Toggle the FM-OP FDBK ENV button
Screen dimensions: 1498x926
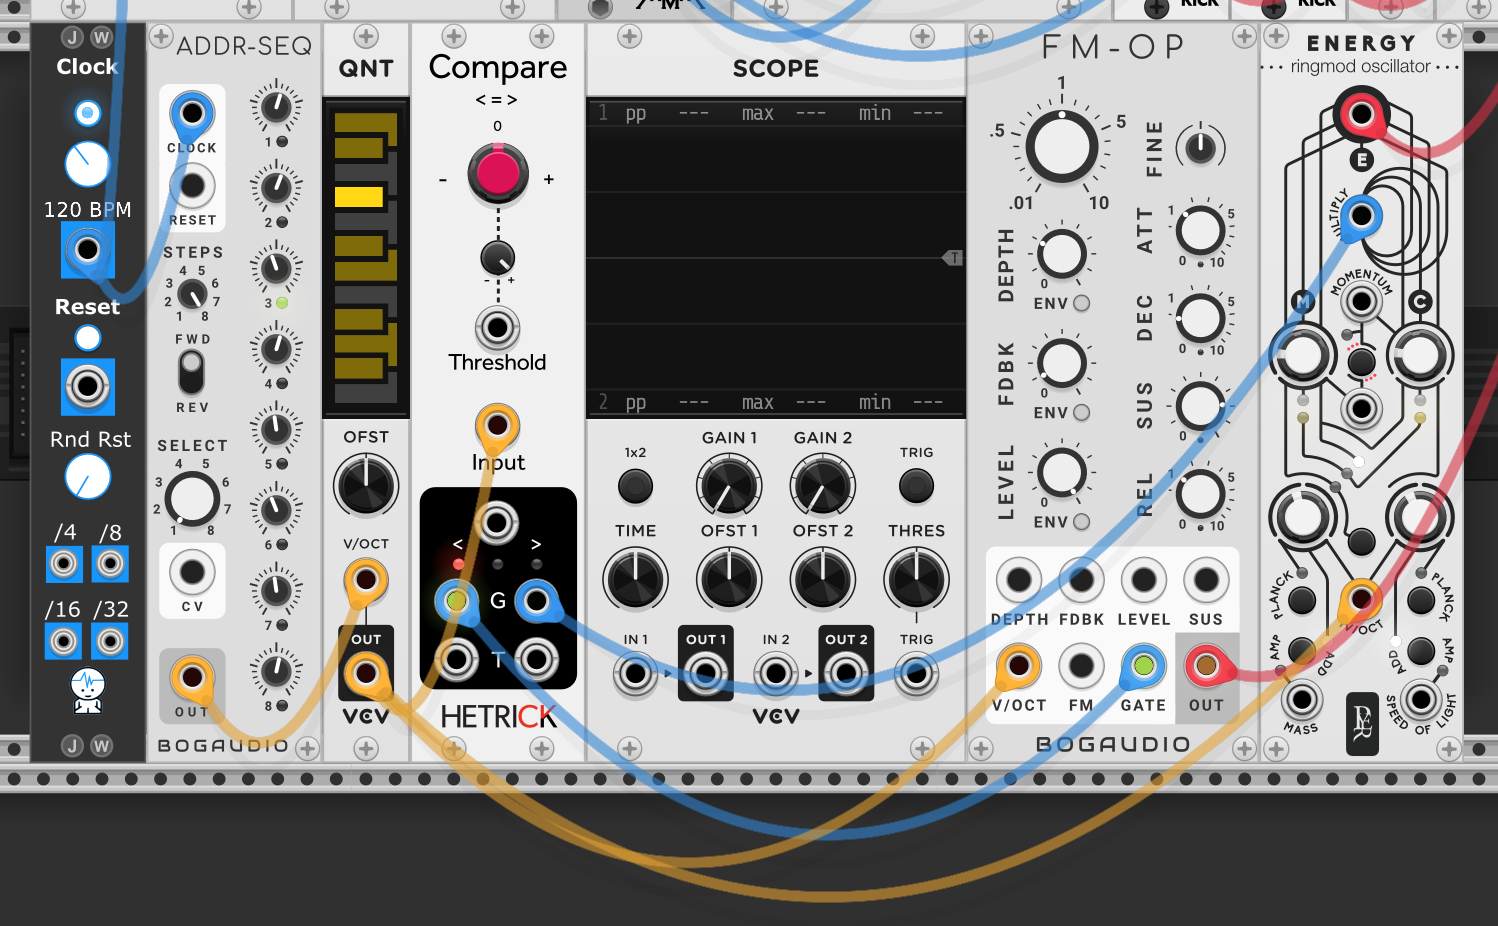pos(1081,412)
